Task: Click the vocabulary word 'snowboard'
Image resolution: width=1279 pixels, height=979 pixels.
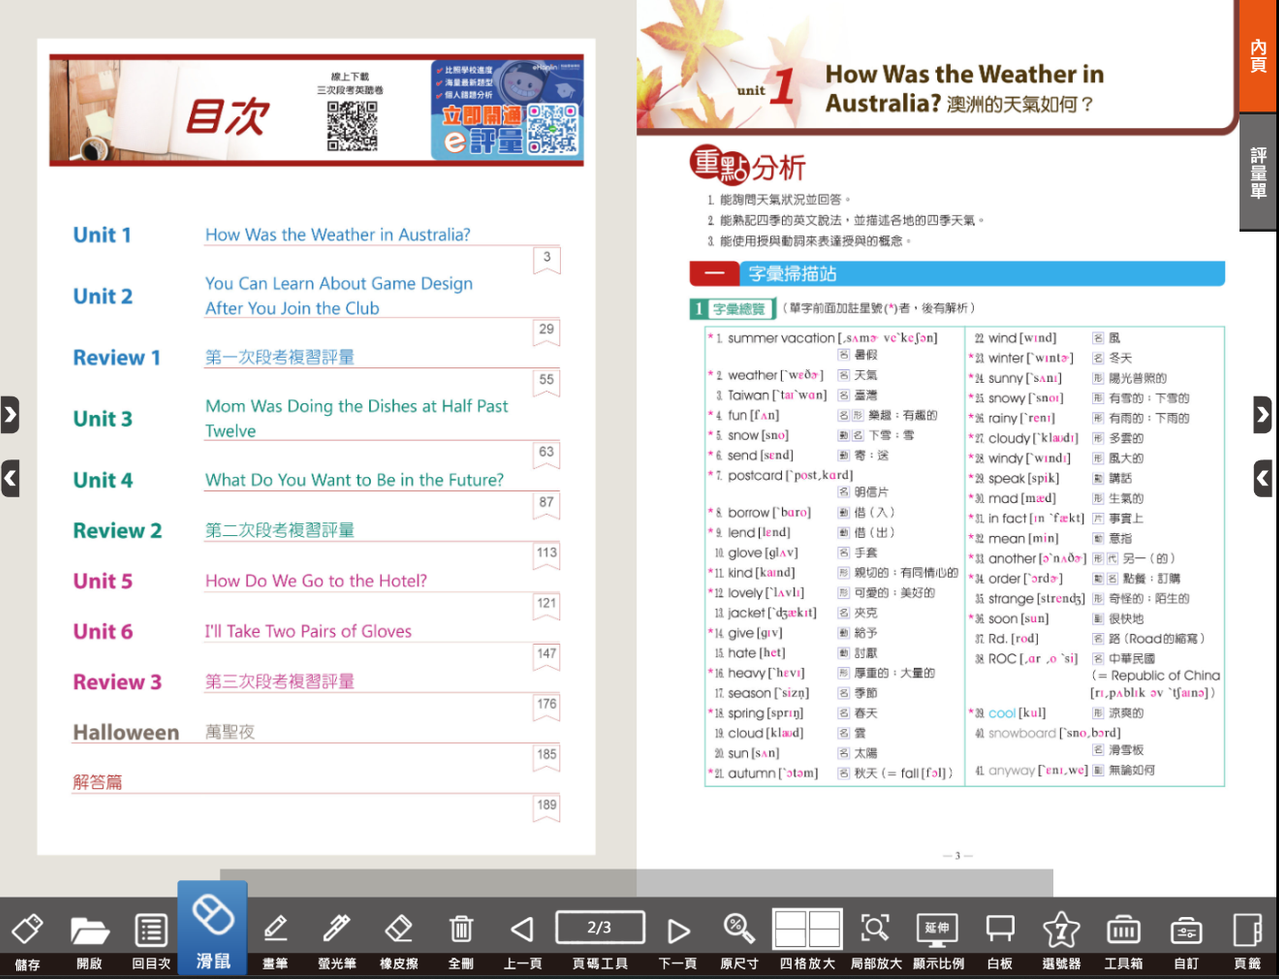Action: coord(1022,733)
